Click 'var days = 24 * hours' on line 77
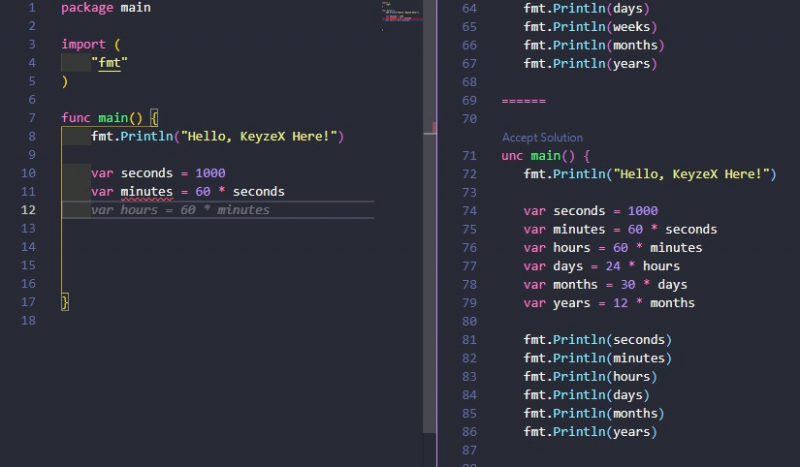The height and width of the screenshot is (467, 800). pos(601,266)
